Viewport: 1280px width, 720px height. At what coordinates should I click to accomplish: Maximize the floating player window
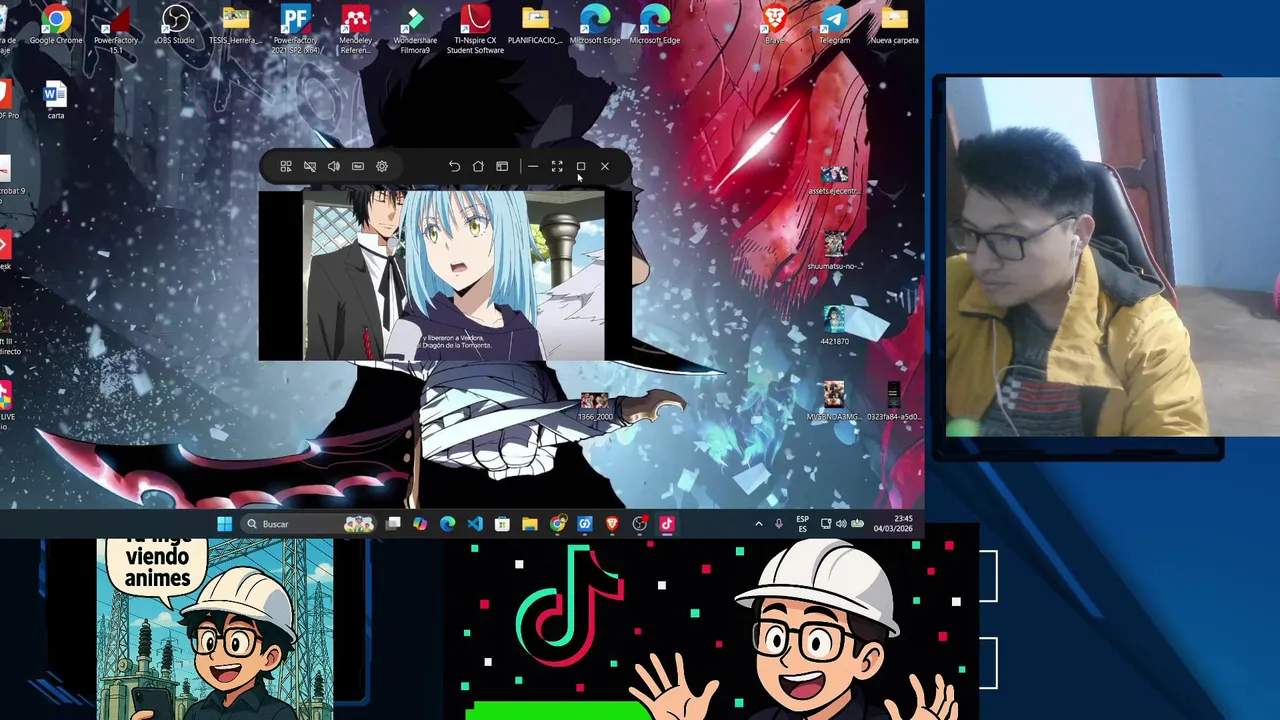581,167
